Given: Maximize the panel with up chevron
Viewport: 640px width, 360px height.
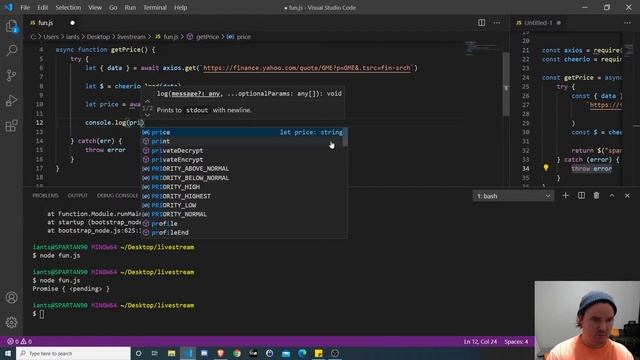Looking at the screenshot, I should point(612,196).
